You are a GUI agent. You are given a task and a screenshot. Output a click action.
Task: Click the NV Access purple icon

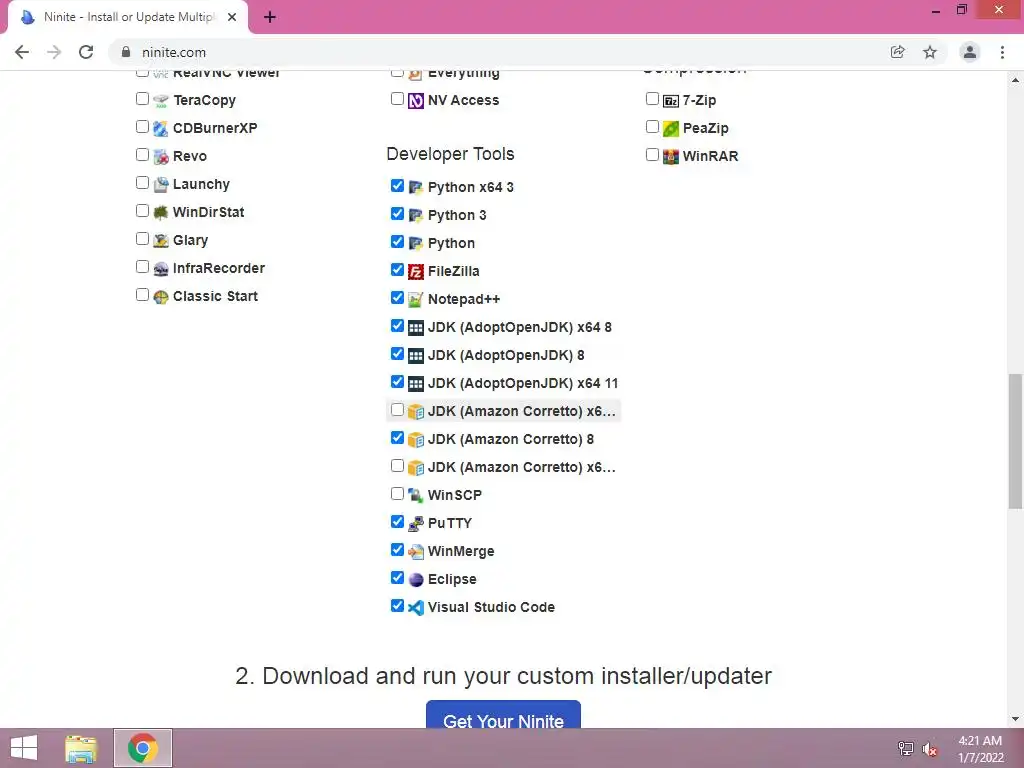416,101
